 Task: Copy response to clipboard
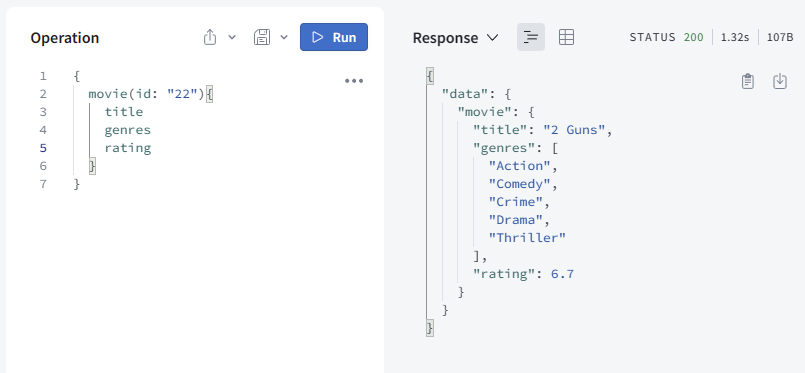(x=748, y=81)
